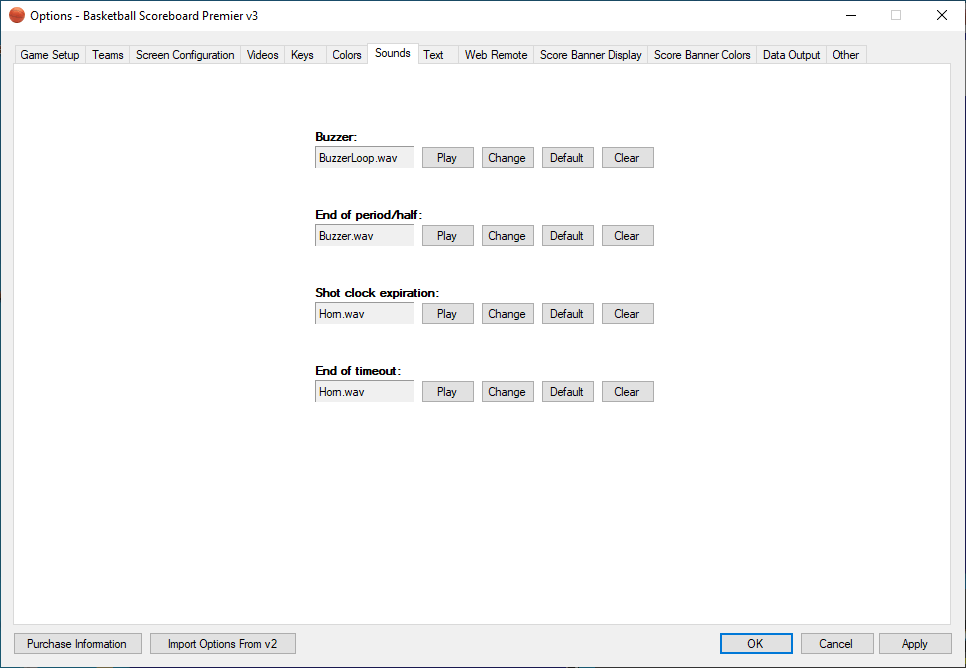Restore Default for End of timeout sound
The width and height of the screenshot is (966, 668).
(567, 392)
